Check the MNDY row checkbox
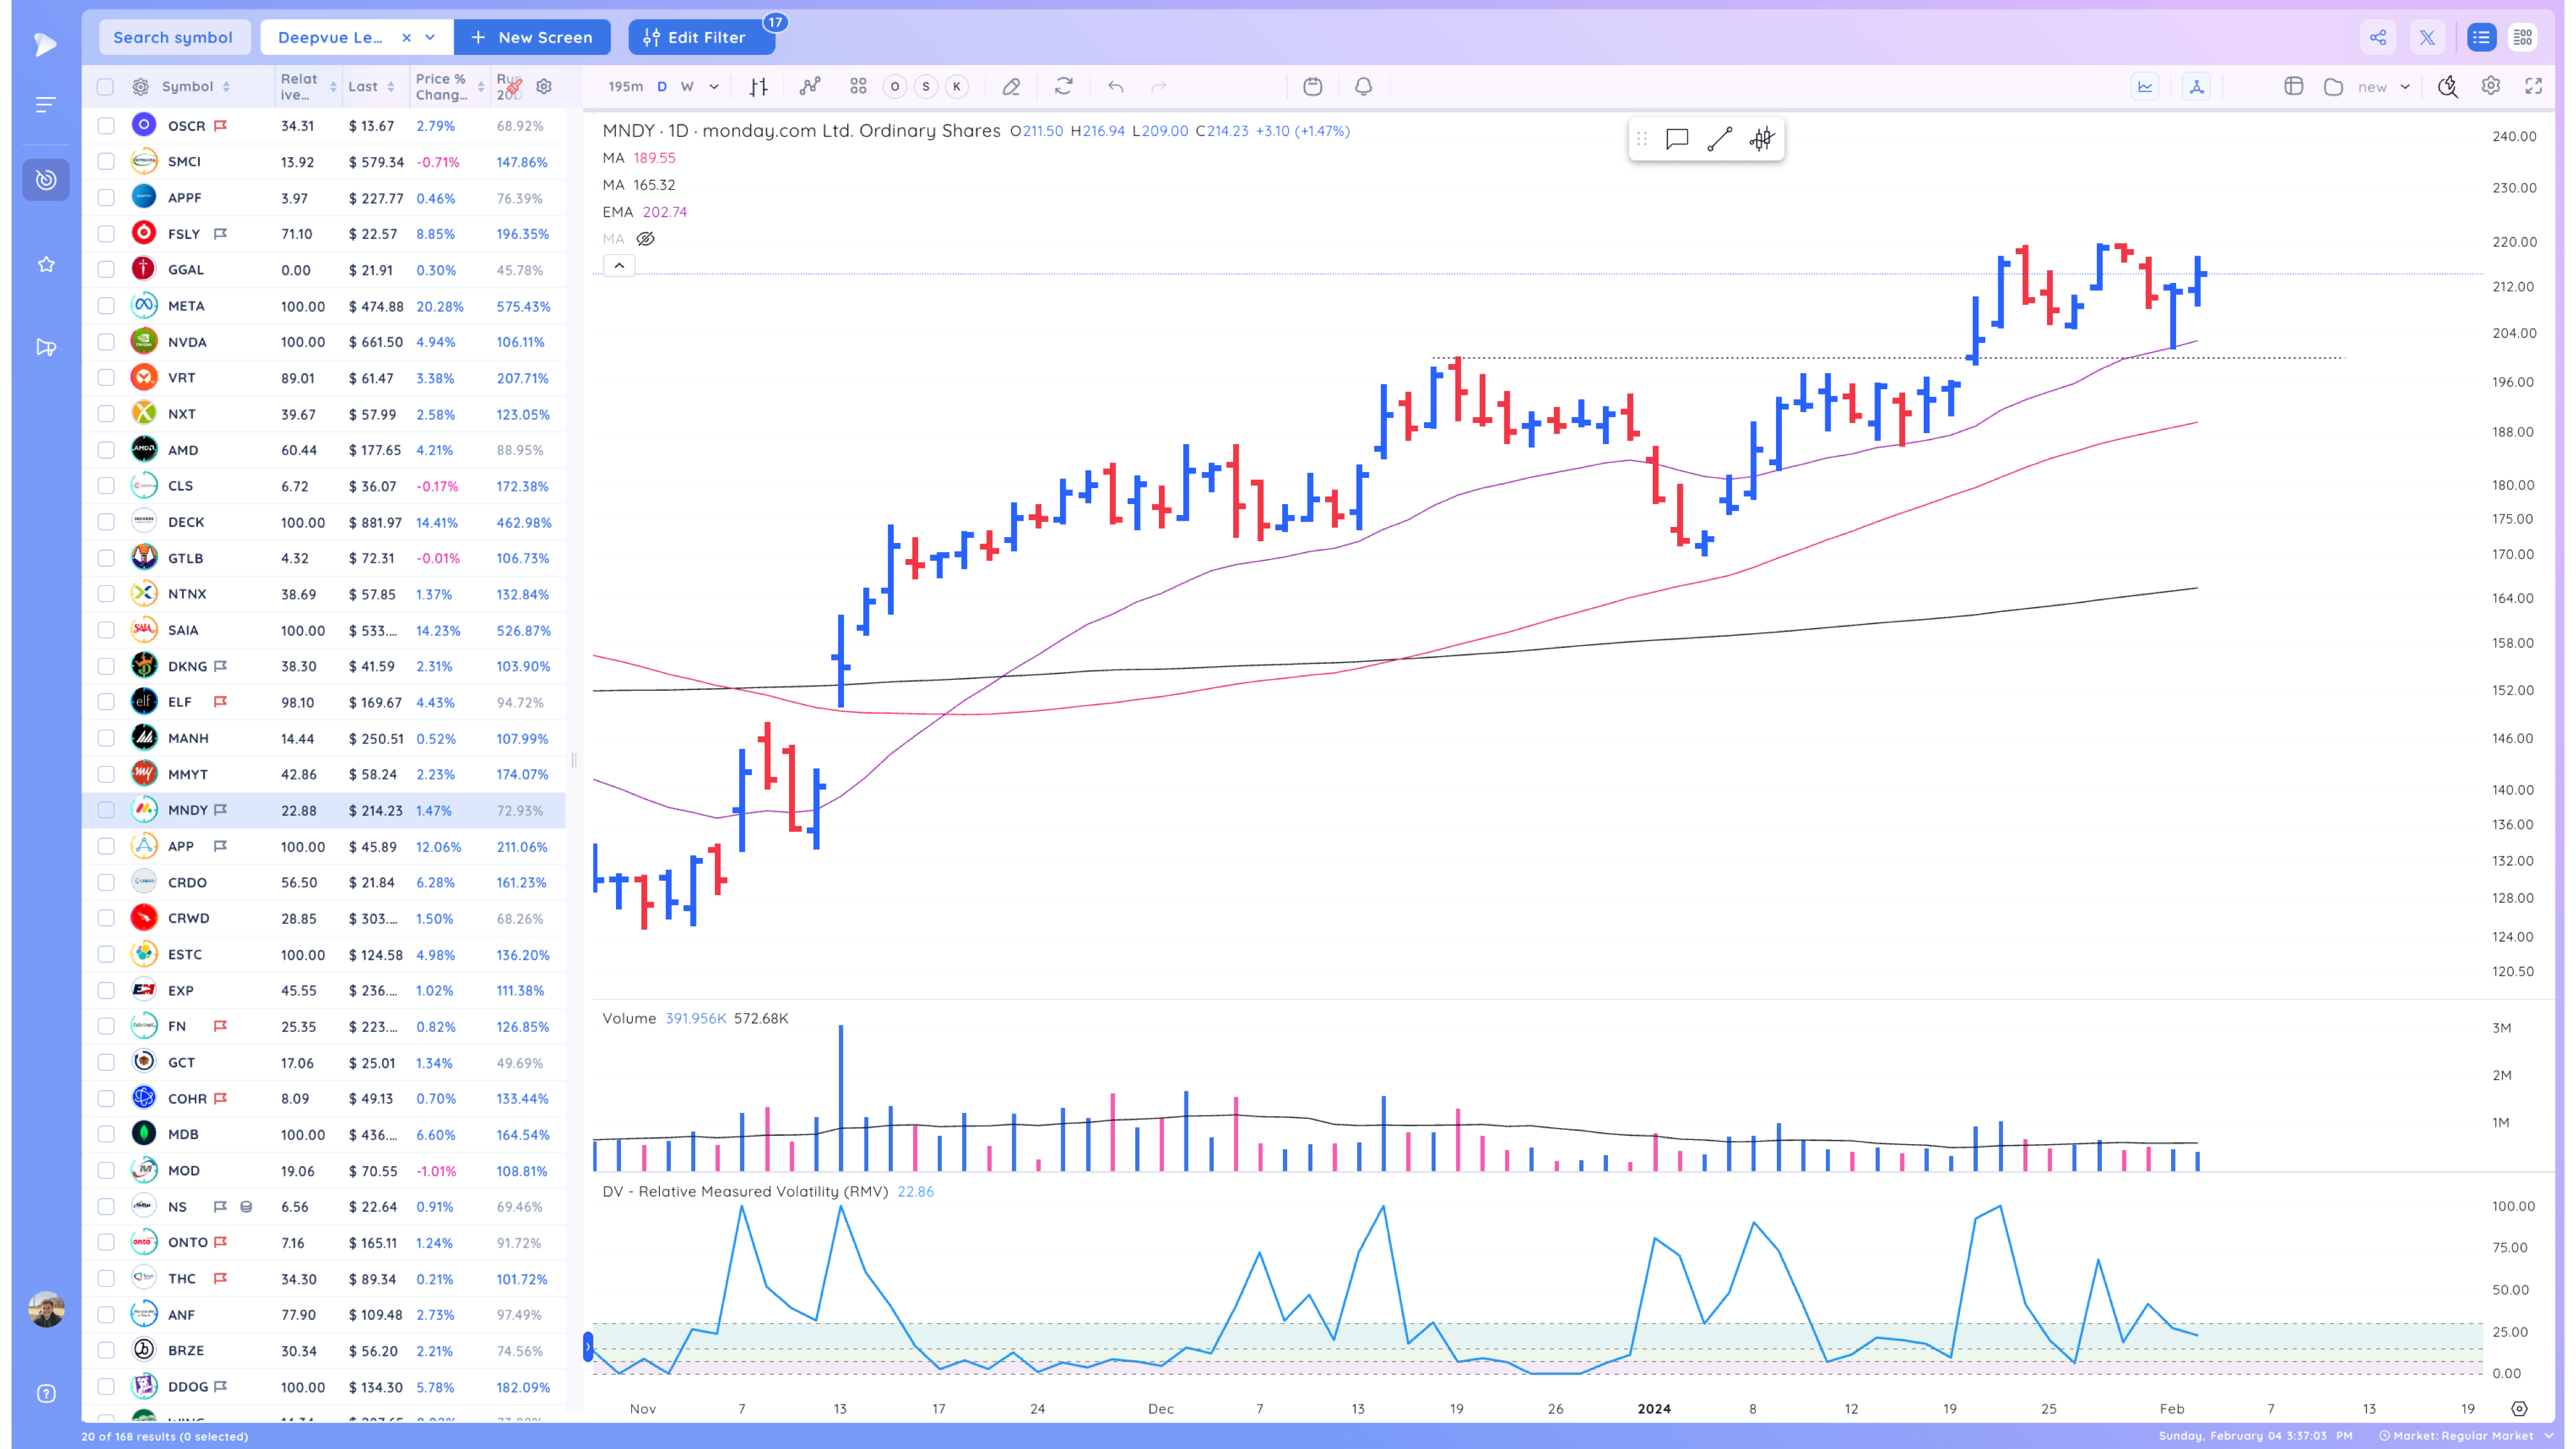The width and height of the screenshot is (2576, 1449). 105,810
